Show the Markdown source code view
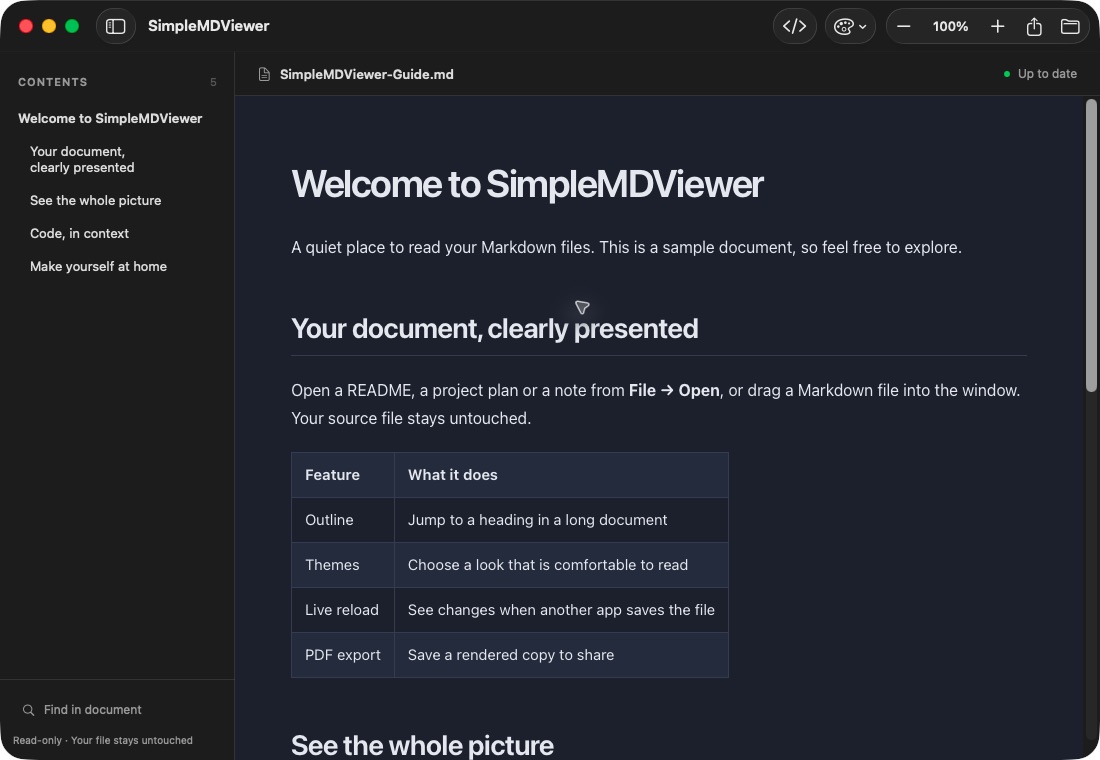Viewport: 1100px width, 760px height. (x=794, y=27)
